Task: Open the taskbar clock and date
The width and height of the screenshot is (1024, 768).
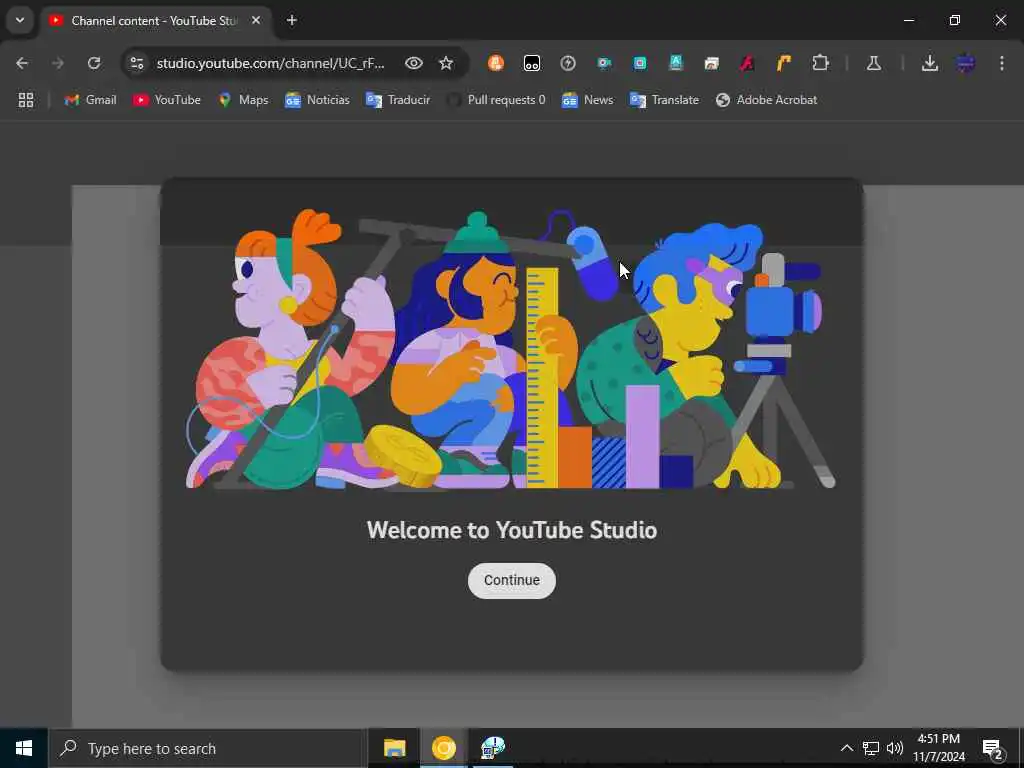Action: point(939,748)
